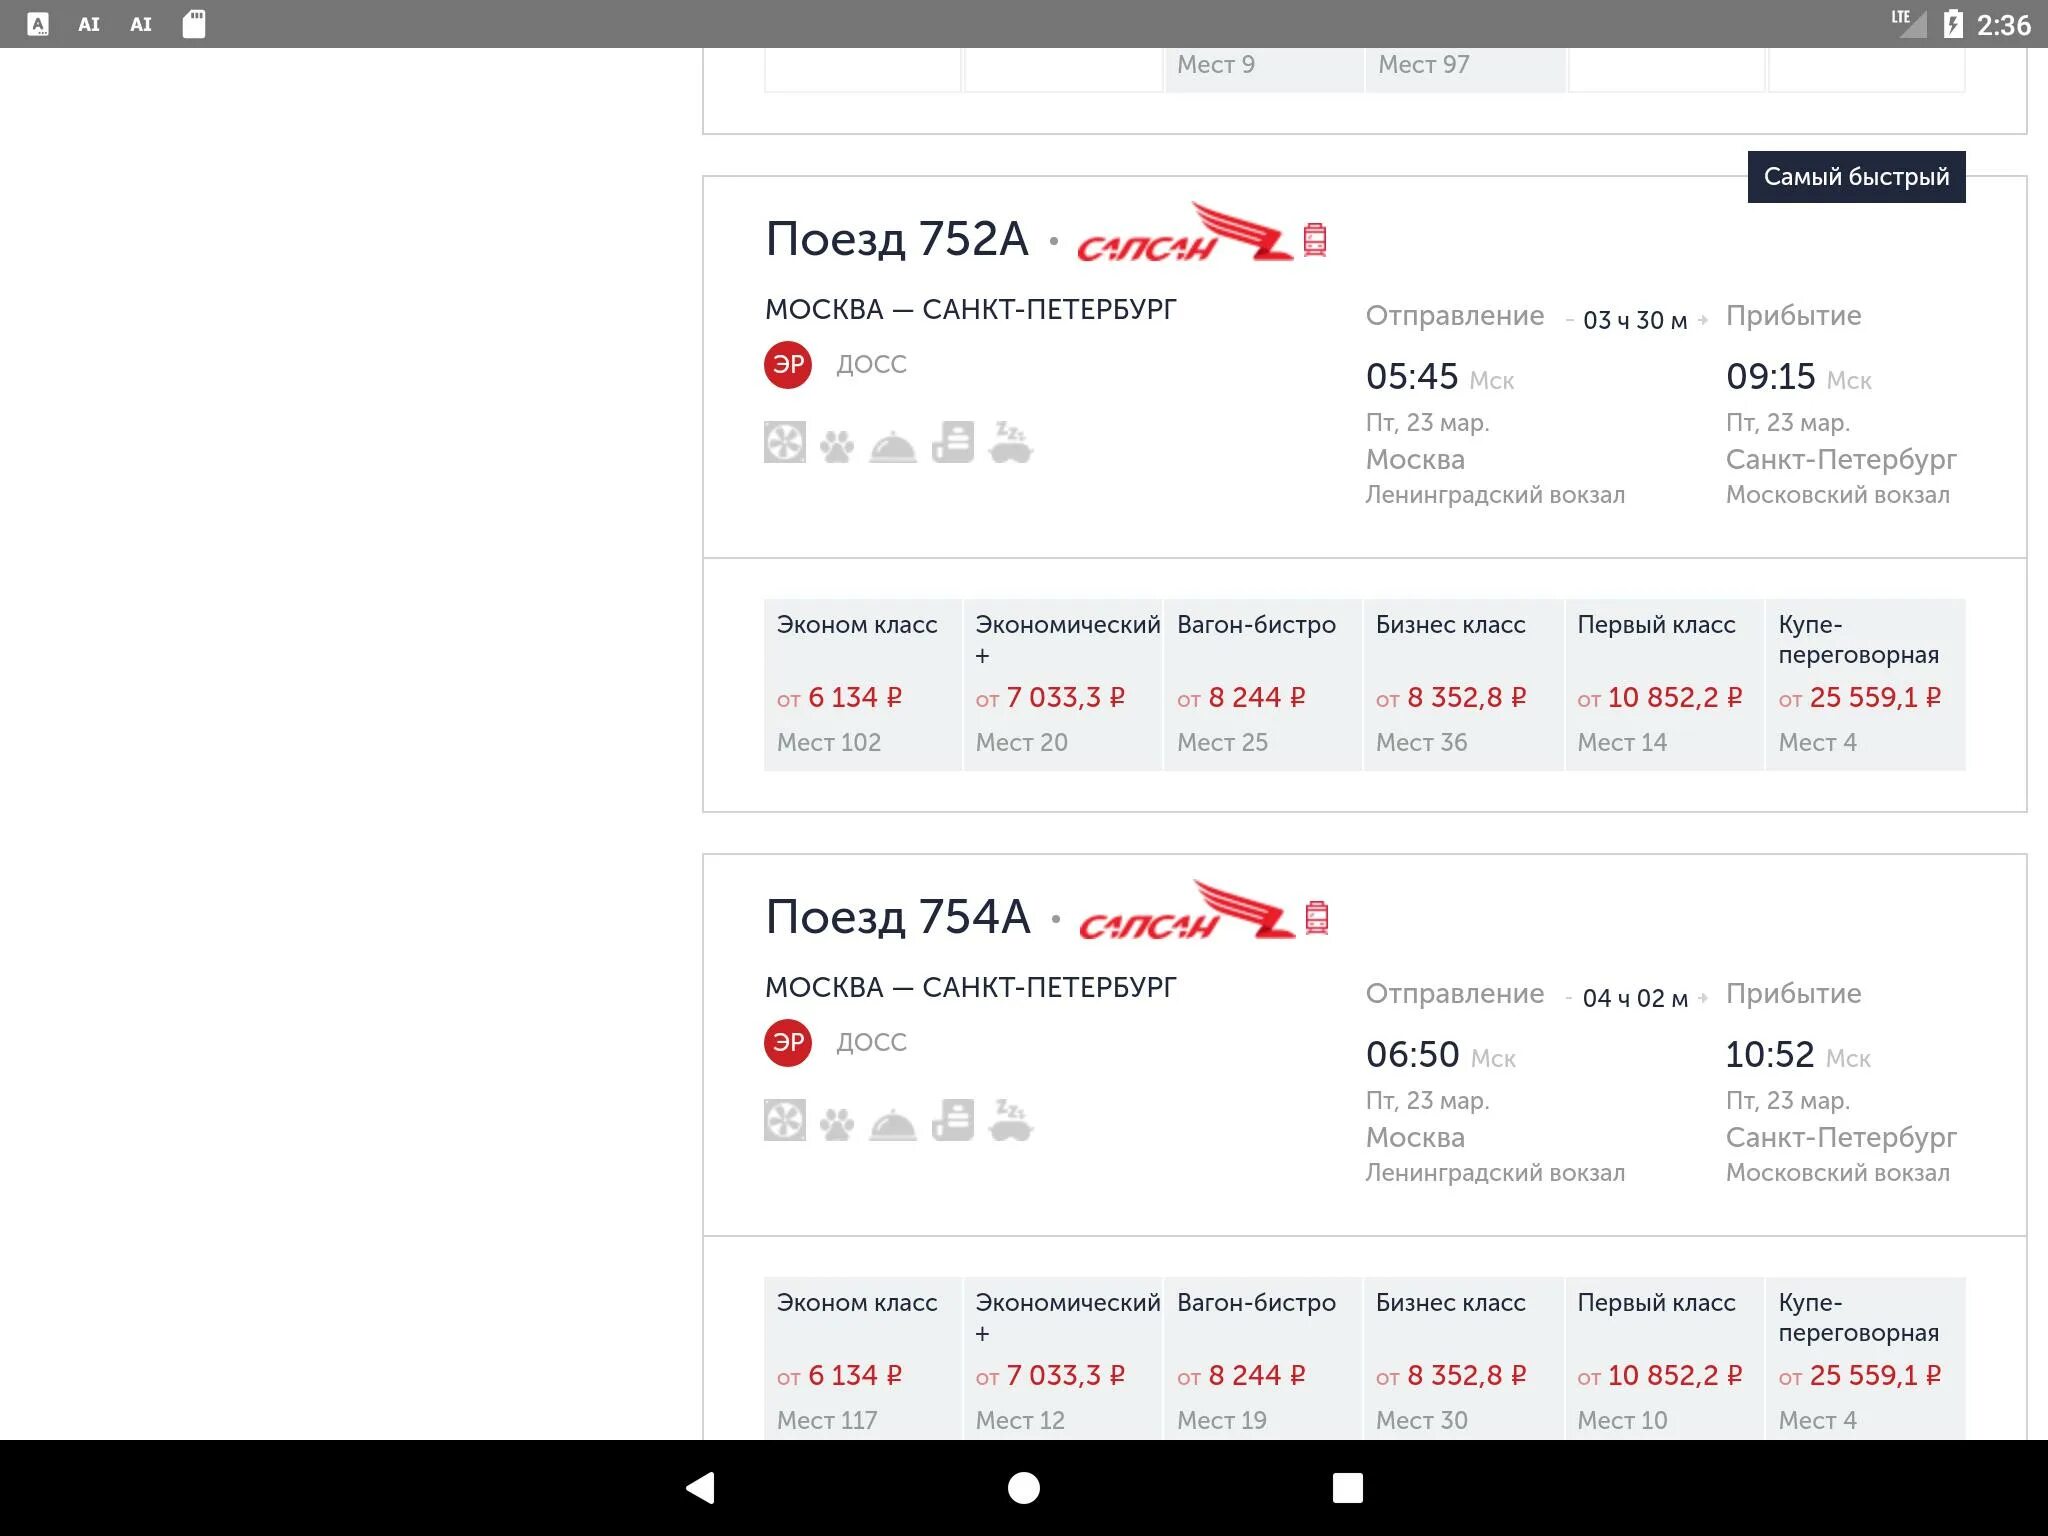2048x1536 pixels.
Task: Tap the red train icon beside train 754A logo
Action: 1317,917
